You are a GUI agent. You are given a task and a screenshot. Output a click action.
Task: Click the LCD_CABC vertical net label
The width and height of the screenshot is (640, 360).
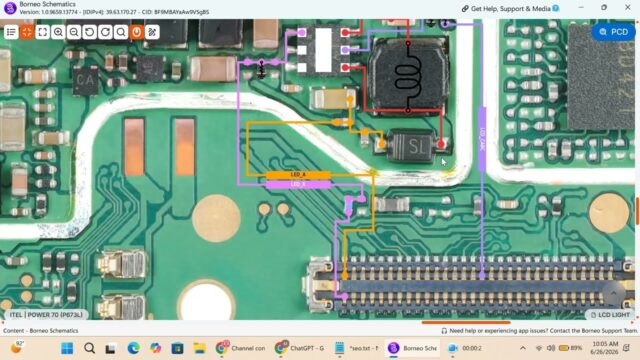coord(482,139)
